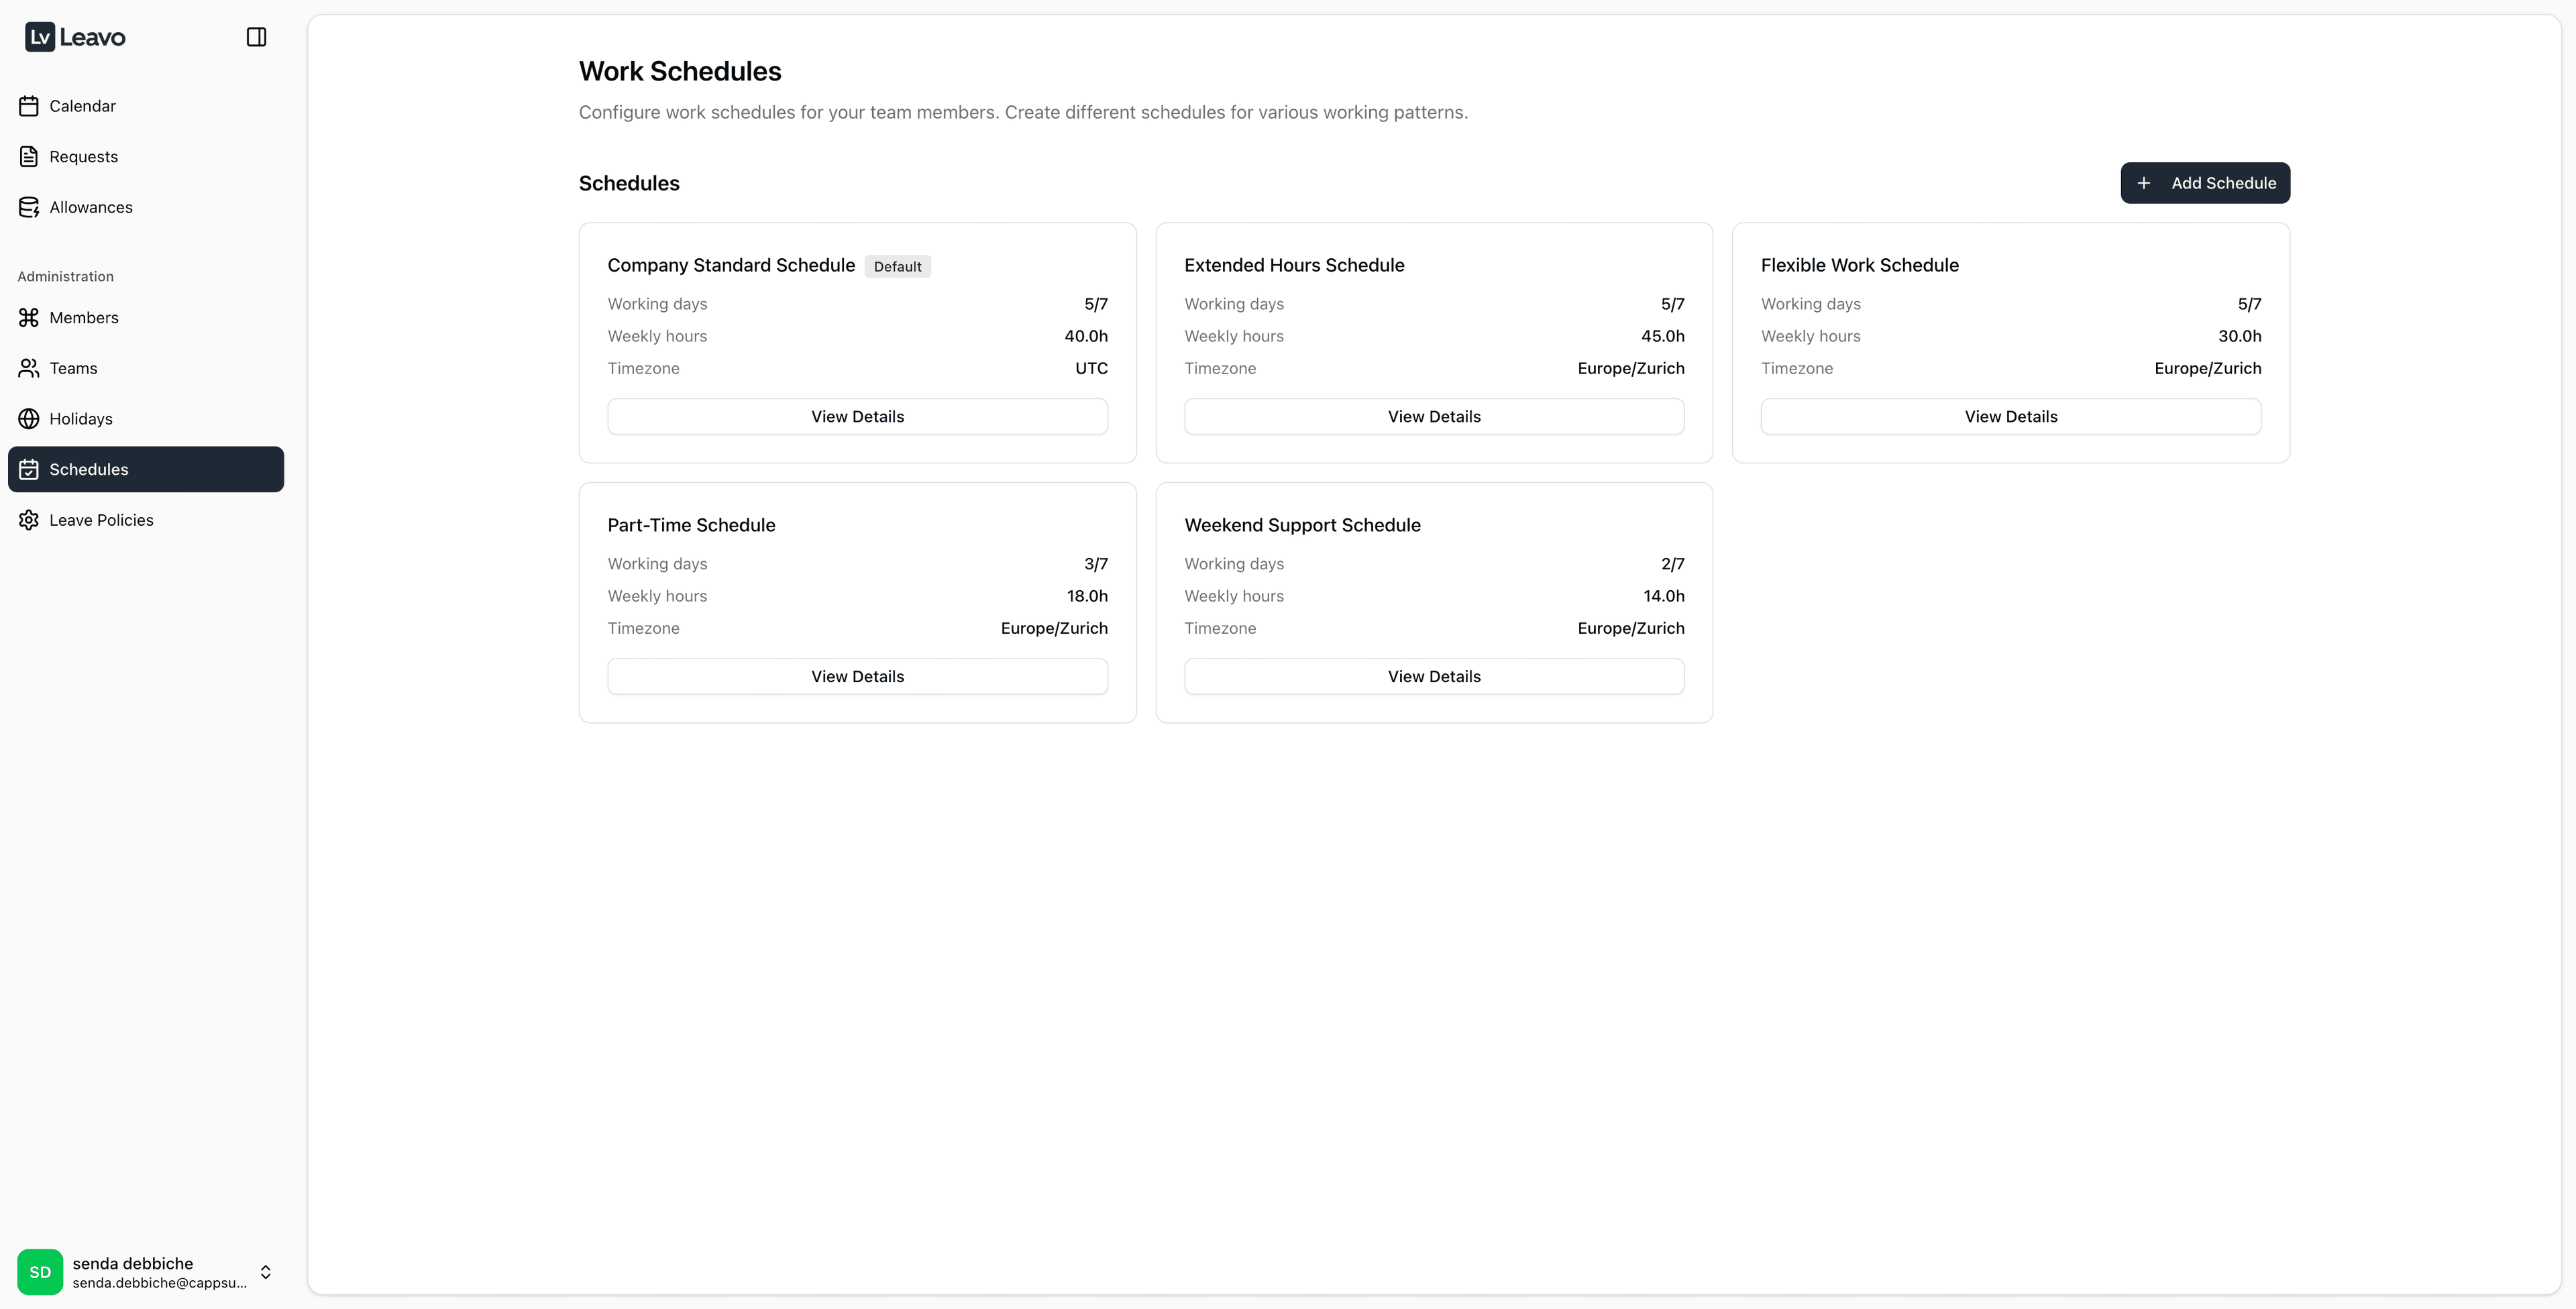View Details of Flexible Work Schedule
Viewport: 2576px width, 1309px height.
point(2010,416)
